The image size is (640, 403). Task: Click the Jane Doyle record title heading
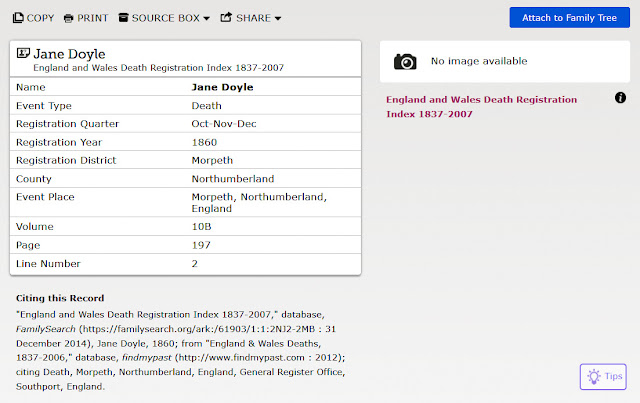click(69, 53)
